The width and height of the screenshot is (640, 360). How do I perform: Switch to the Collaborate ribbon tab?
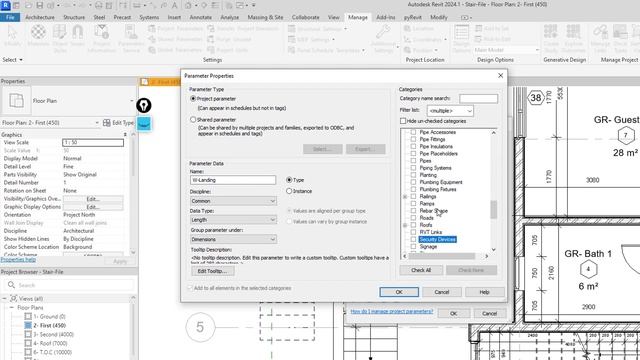coord(305,17)
